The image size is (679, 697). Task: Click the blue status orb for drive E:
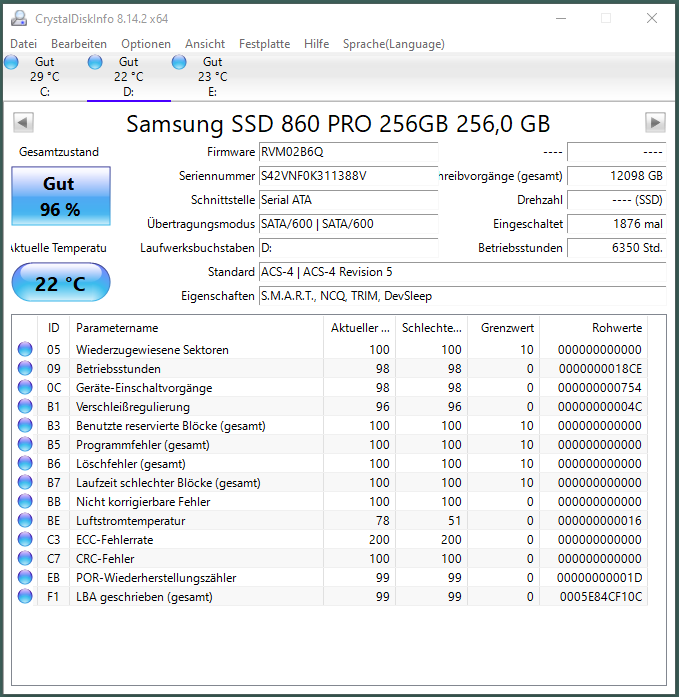tap(179, 62)
